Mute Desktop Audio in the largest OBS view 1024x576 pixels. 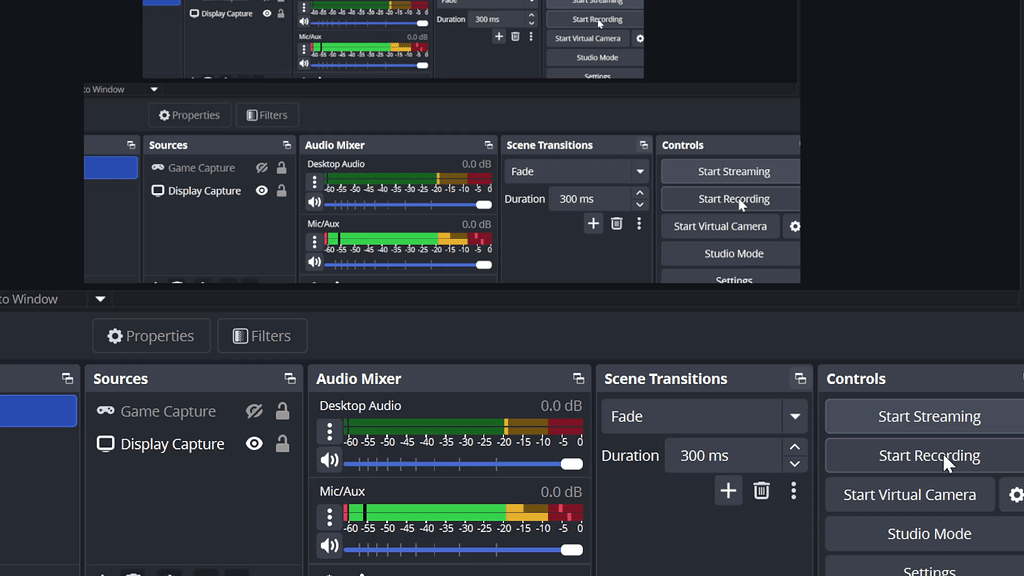tap(329, 460)
